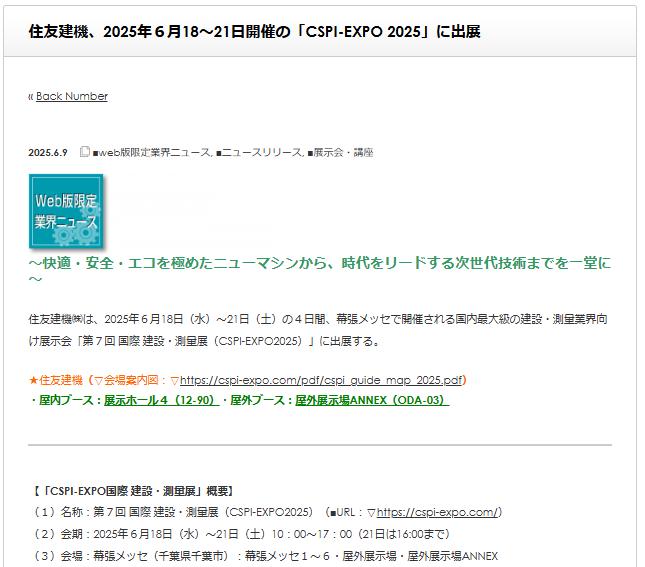Viewport: 645px width, 567px height.
Task: Open the ■web版限定業界ニュース category link
Action: [x=152, y=153]
